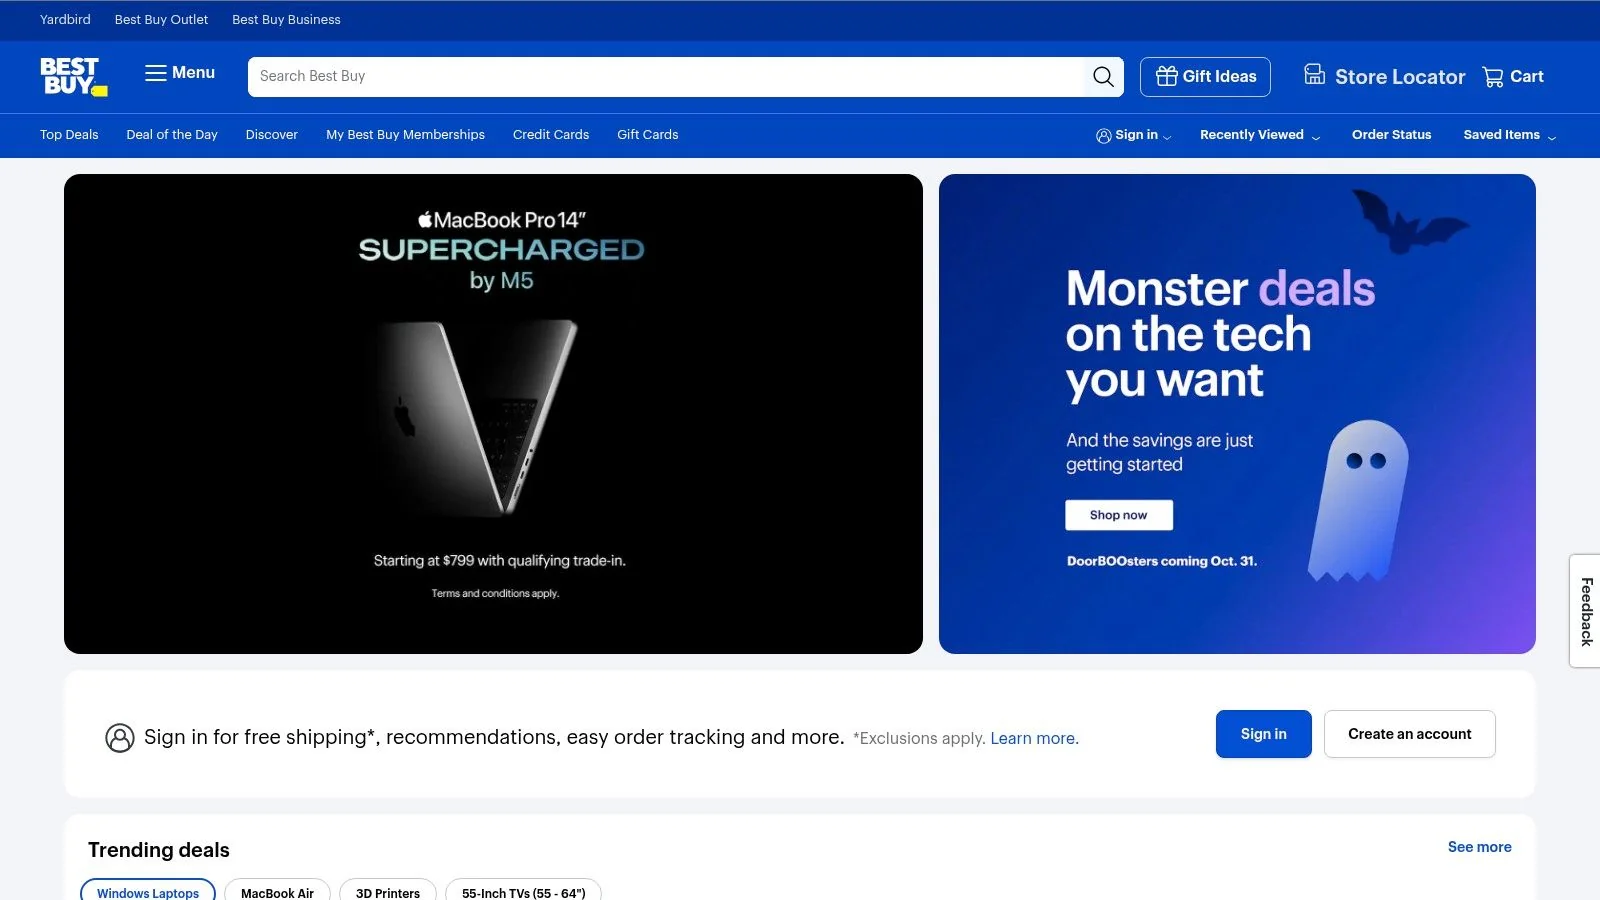Select the Windows Laptops trending tab
The height and width of the screenshot is (900, 1600).
(148, 890)
